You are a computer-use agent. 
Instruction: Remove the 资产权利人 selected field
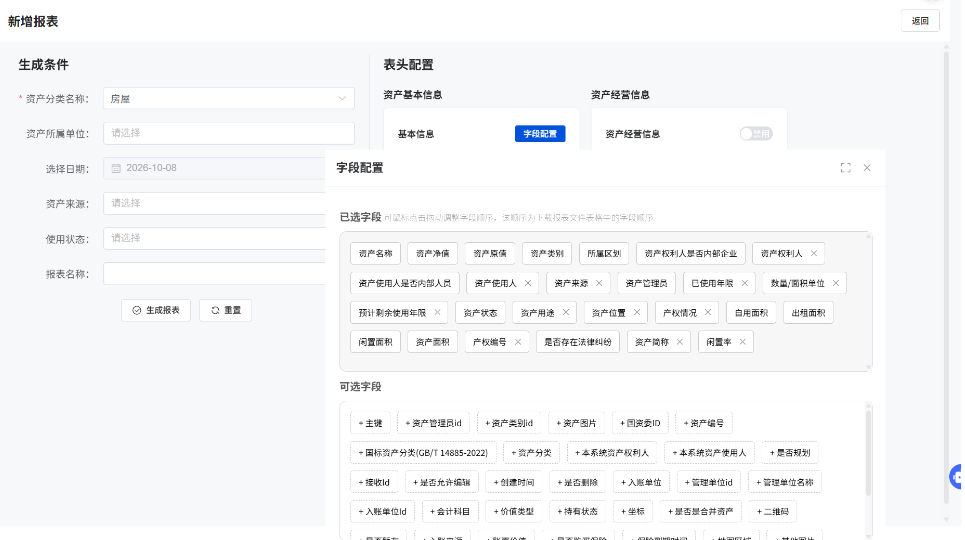814,254
